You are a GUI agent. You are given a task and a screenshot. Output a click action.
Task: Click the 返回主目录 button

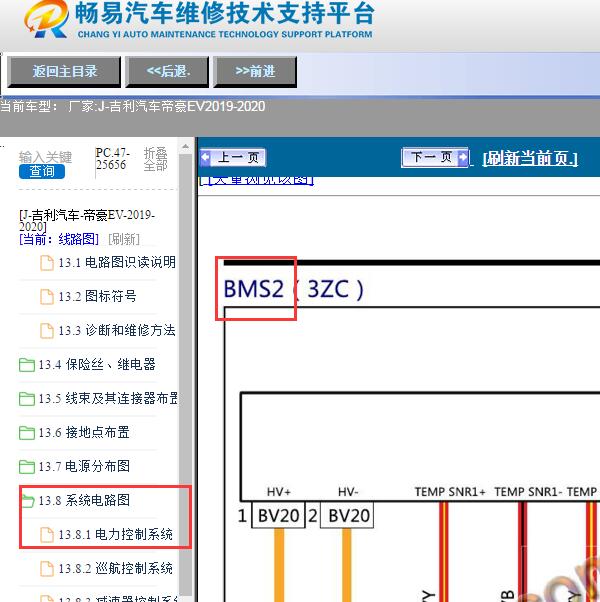coord(64,71)
